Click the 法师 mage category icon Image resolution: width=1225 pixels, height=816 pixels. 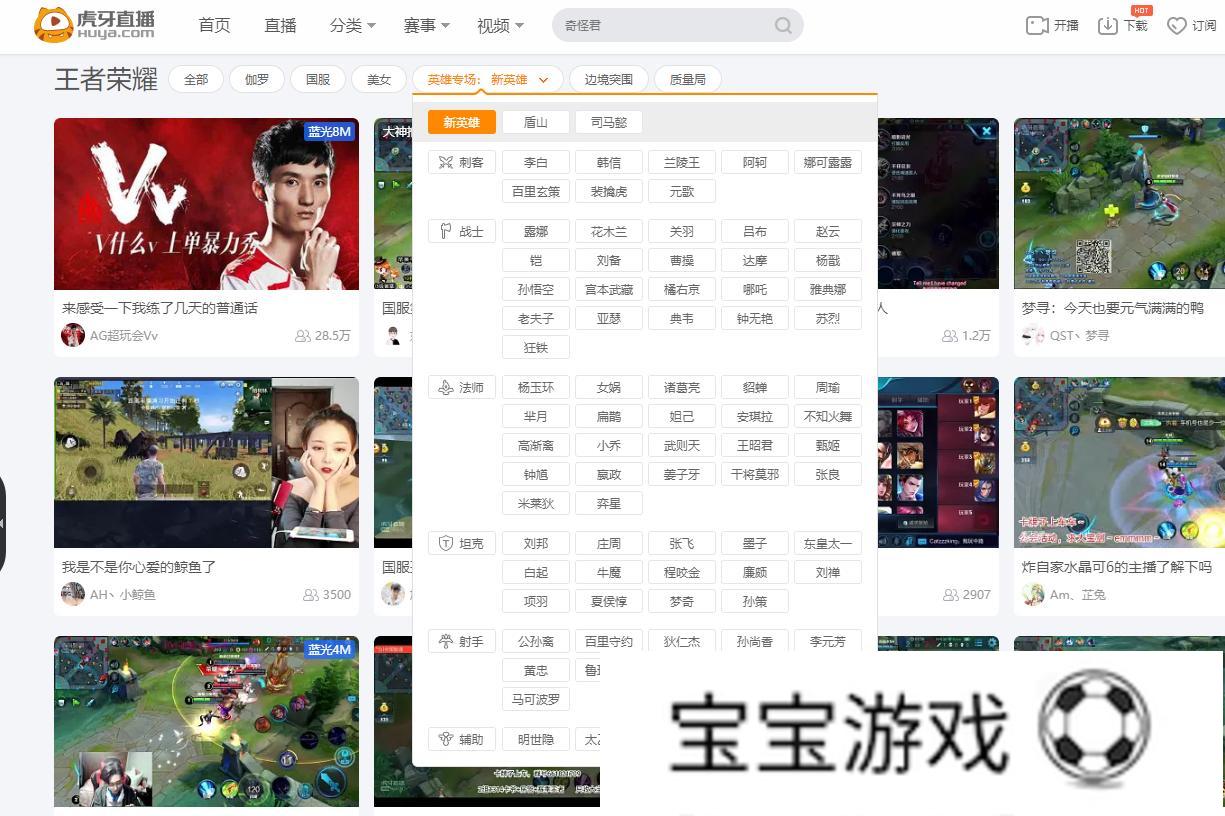click(446, 387)
